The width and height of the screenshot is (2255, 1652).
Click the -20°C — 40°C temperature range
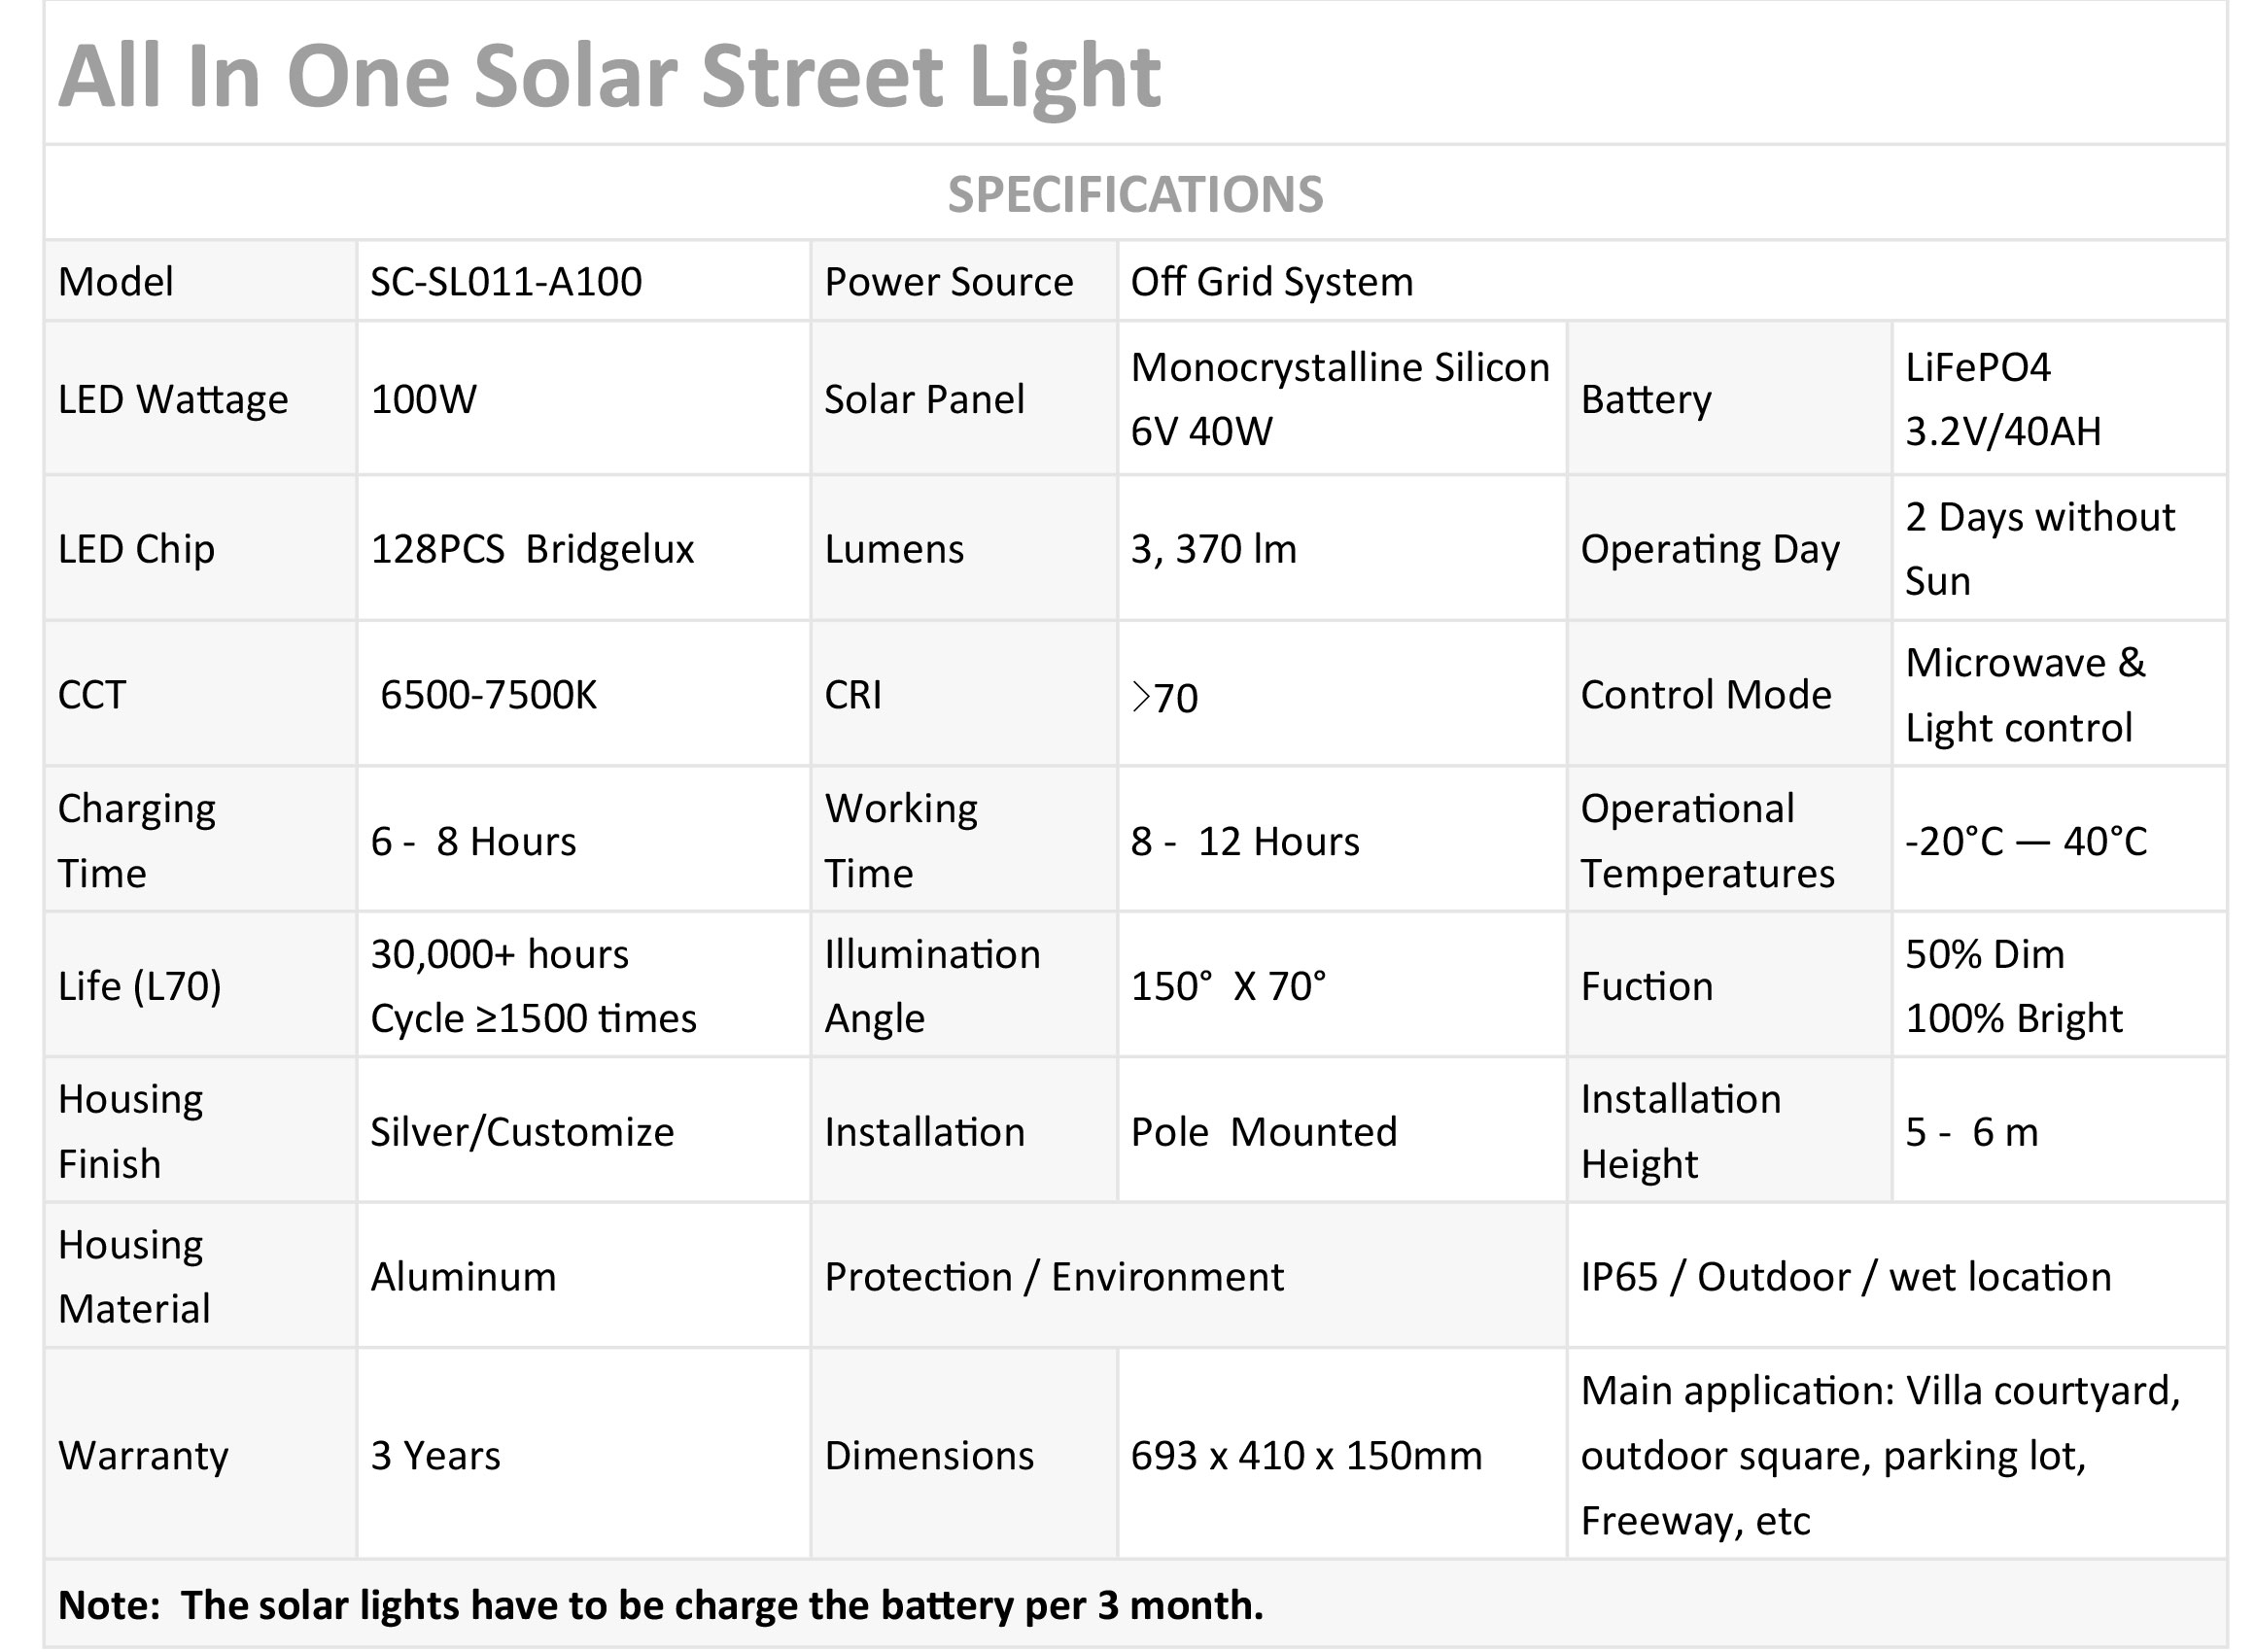tap(2025, 842)
